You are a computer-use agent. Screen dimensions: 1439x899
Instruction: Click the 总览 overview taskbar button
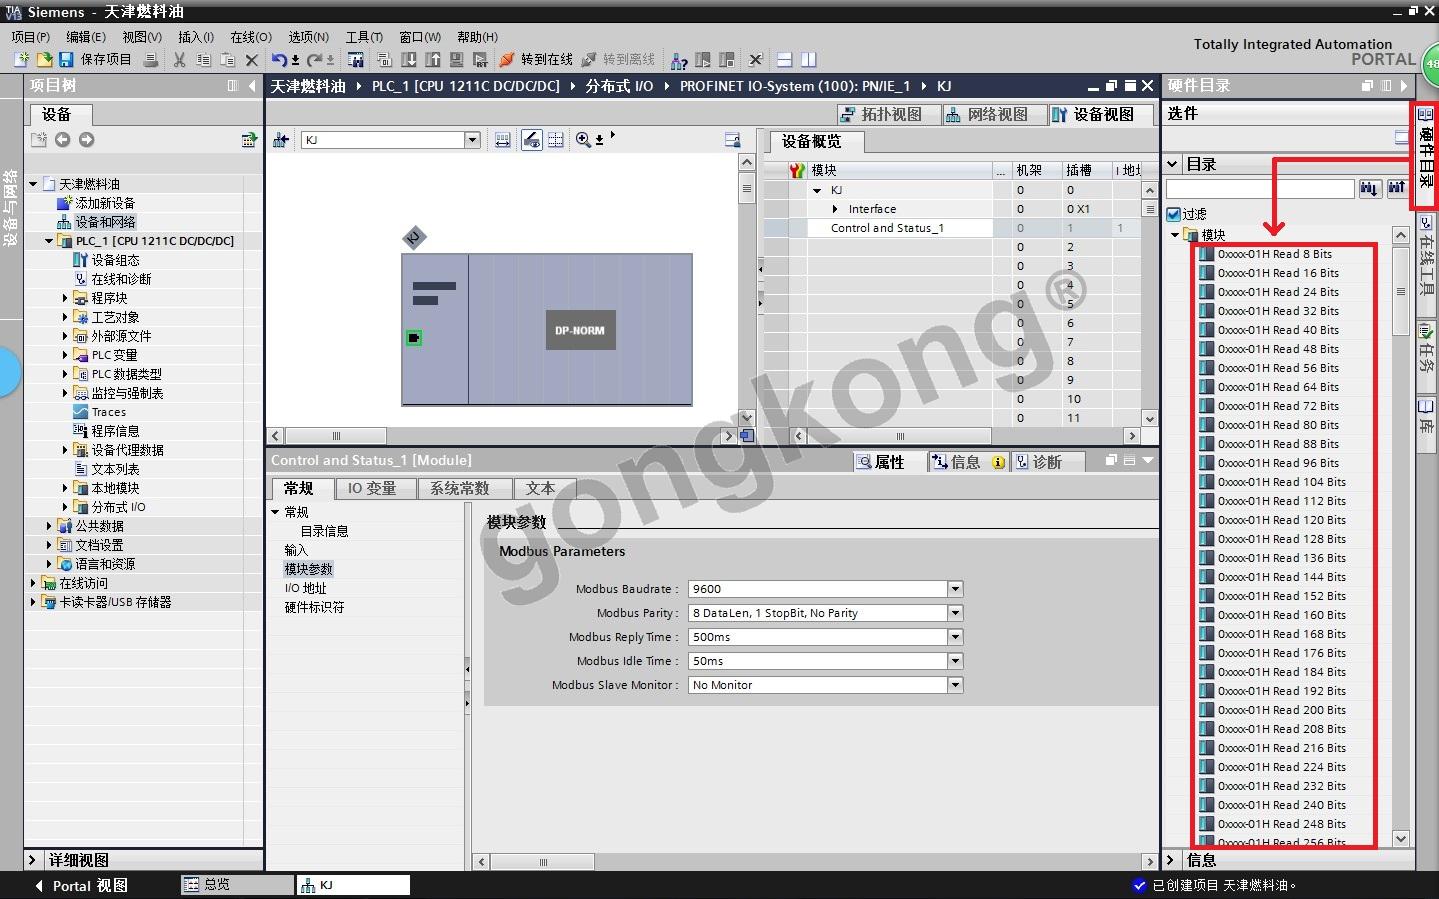click(238, 885)
